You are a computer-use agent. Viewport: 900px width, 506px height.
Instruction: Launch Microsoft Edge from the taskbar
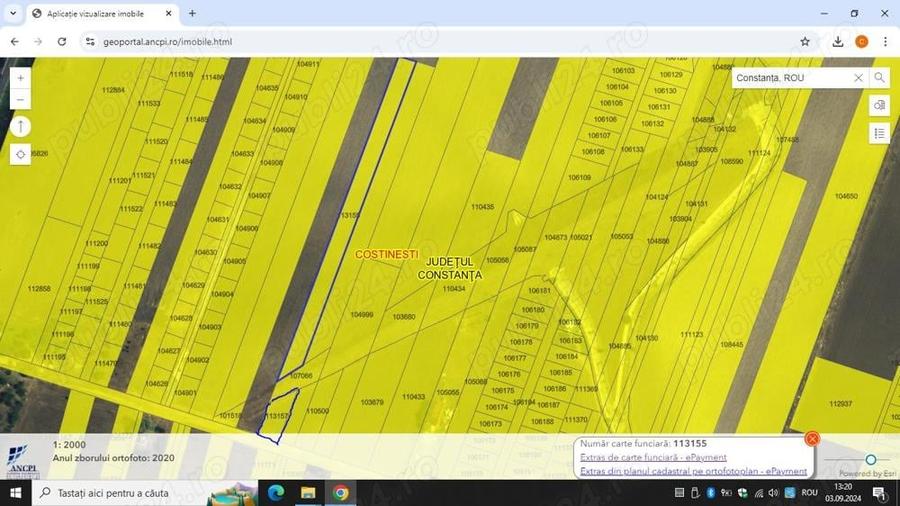point(276,493)
